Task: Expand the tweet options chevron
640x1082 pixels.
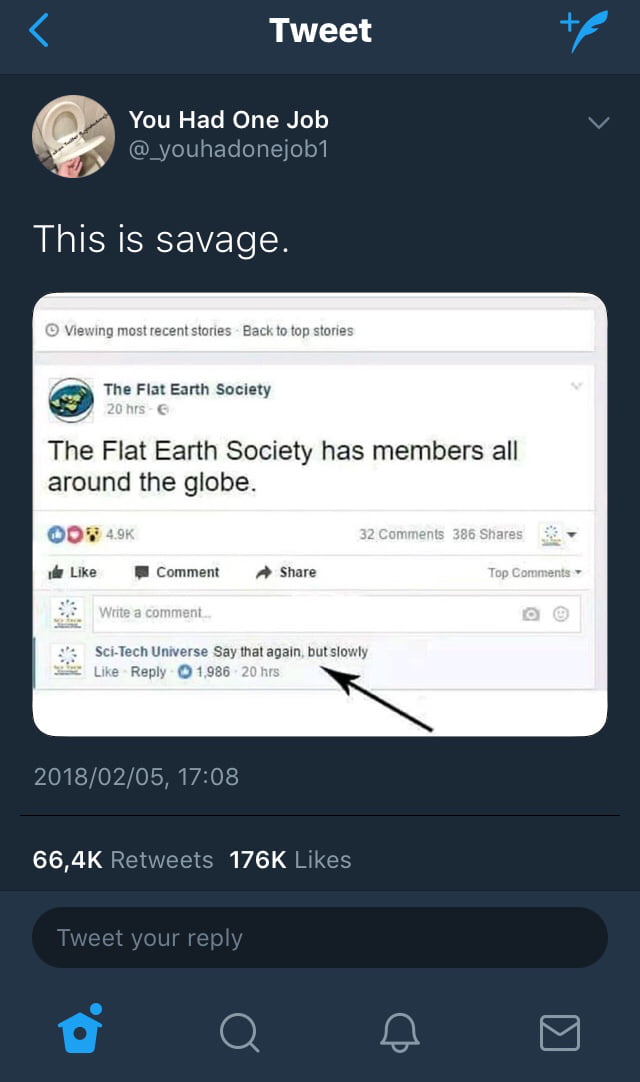Action: [599, 123]
